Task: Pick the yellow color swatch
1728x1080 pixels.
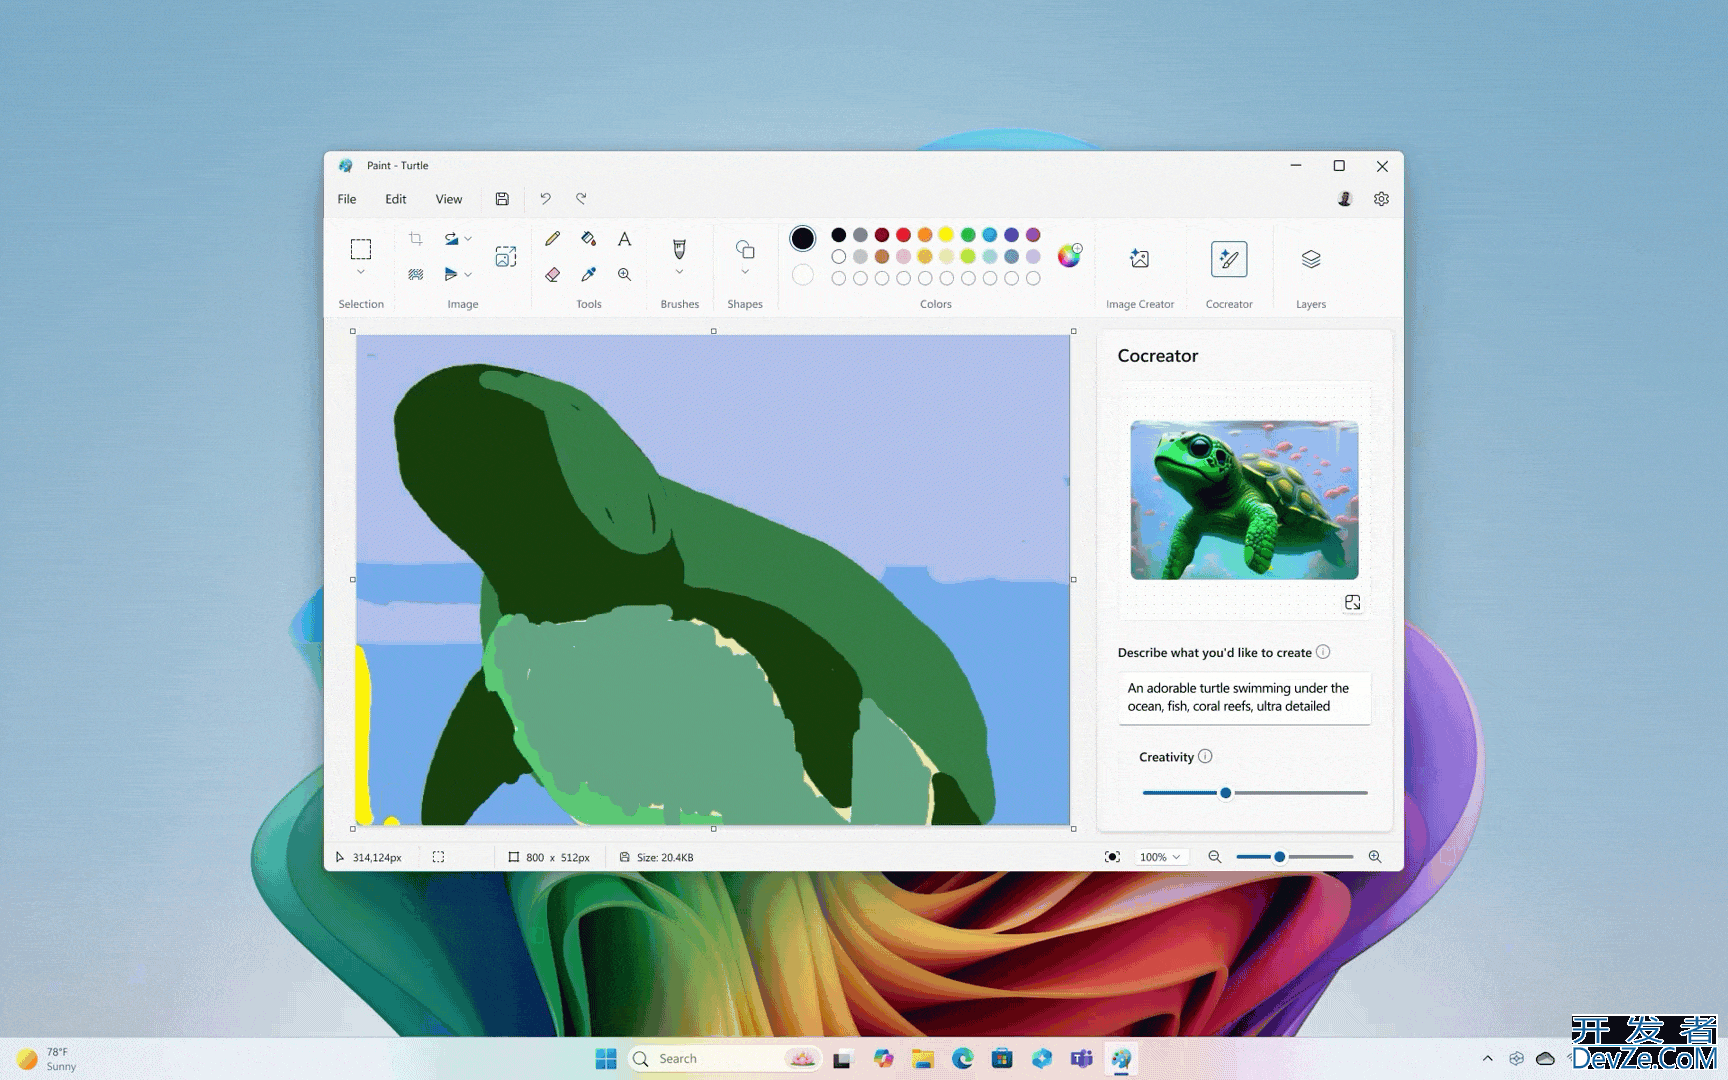Action: [x=946, y=235]
